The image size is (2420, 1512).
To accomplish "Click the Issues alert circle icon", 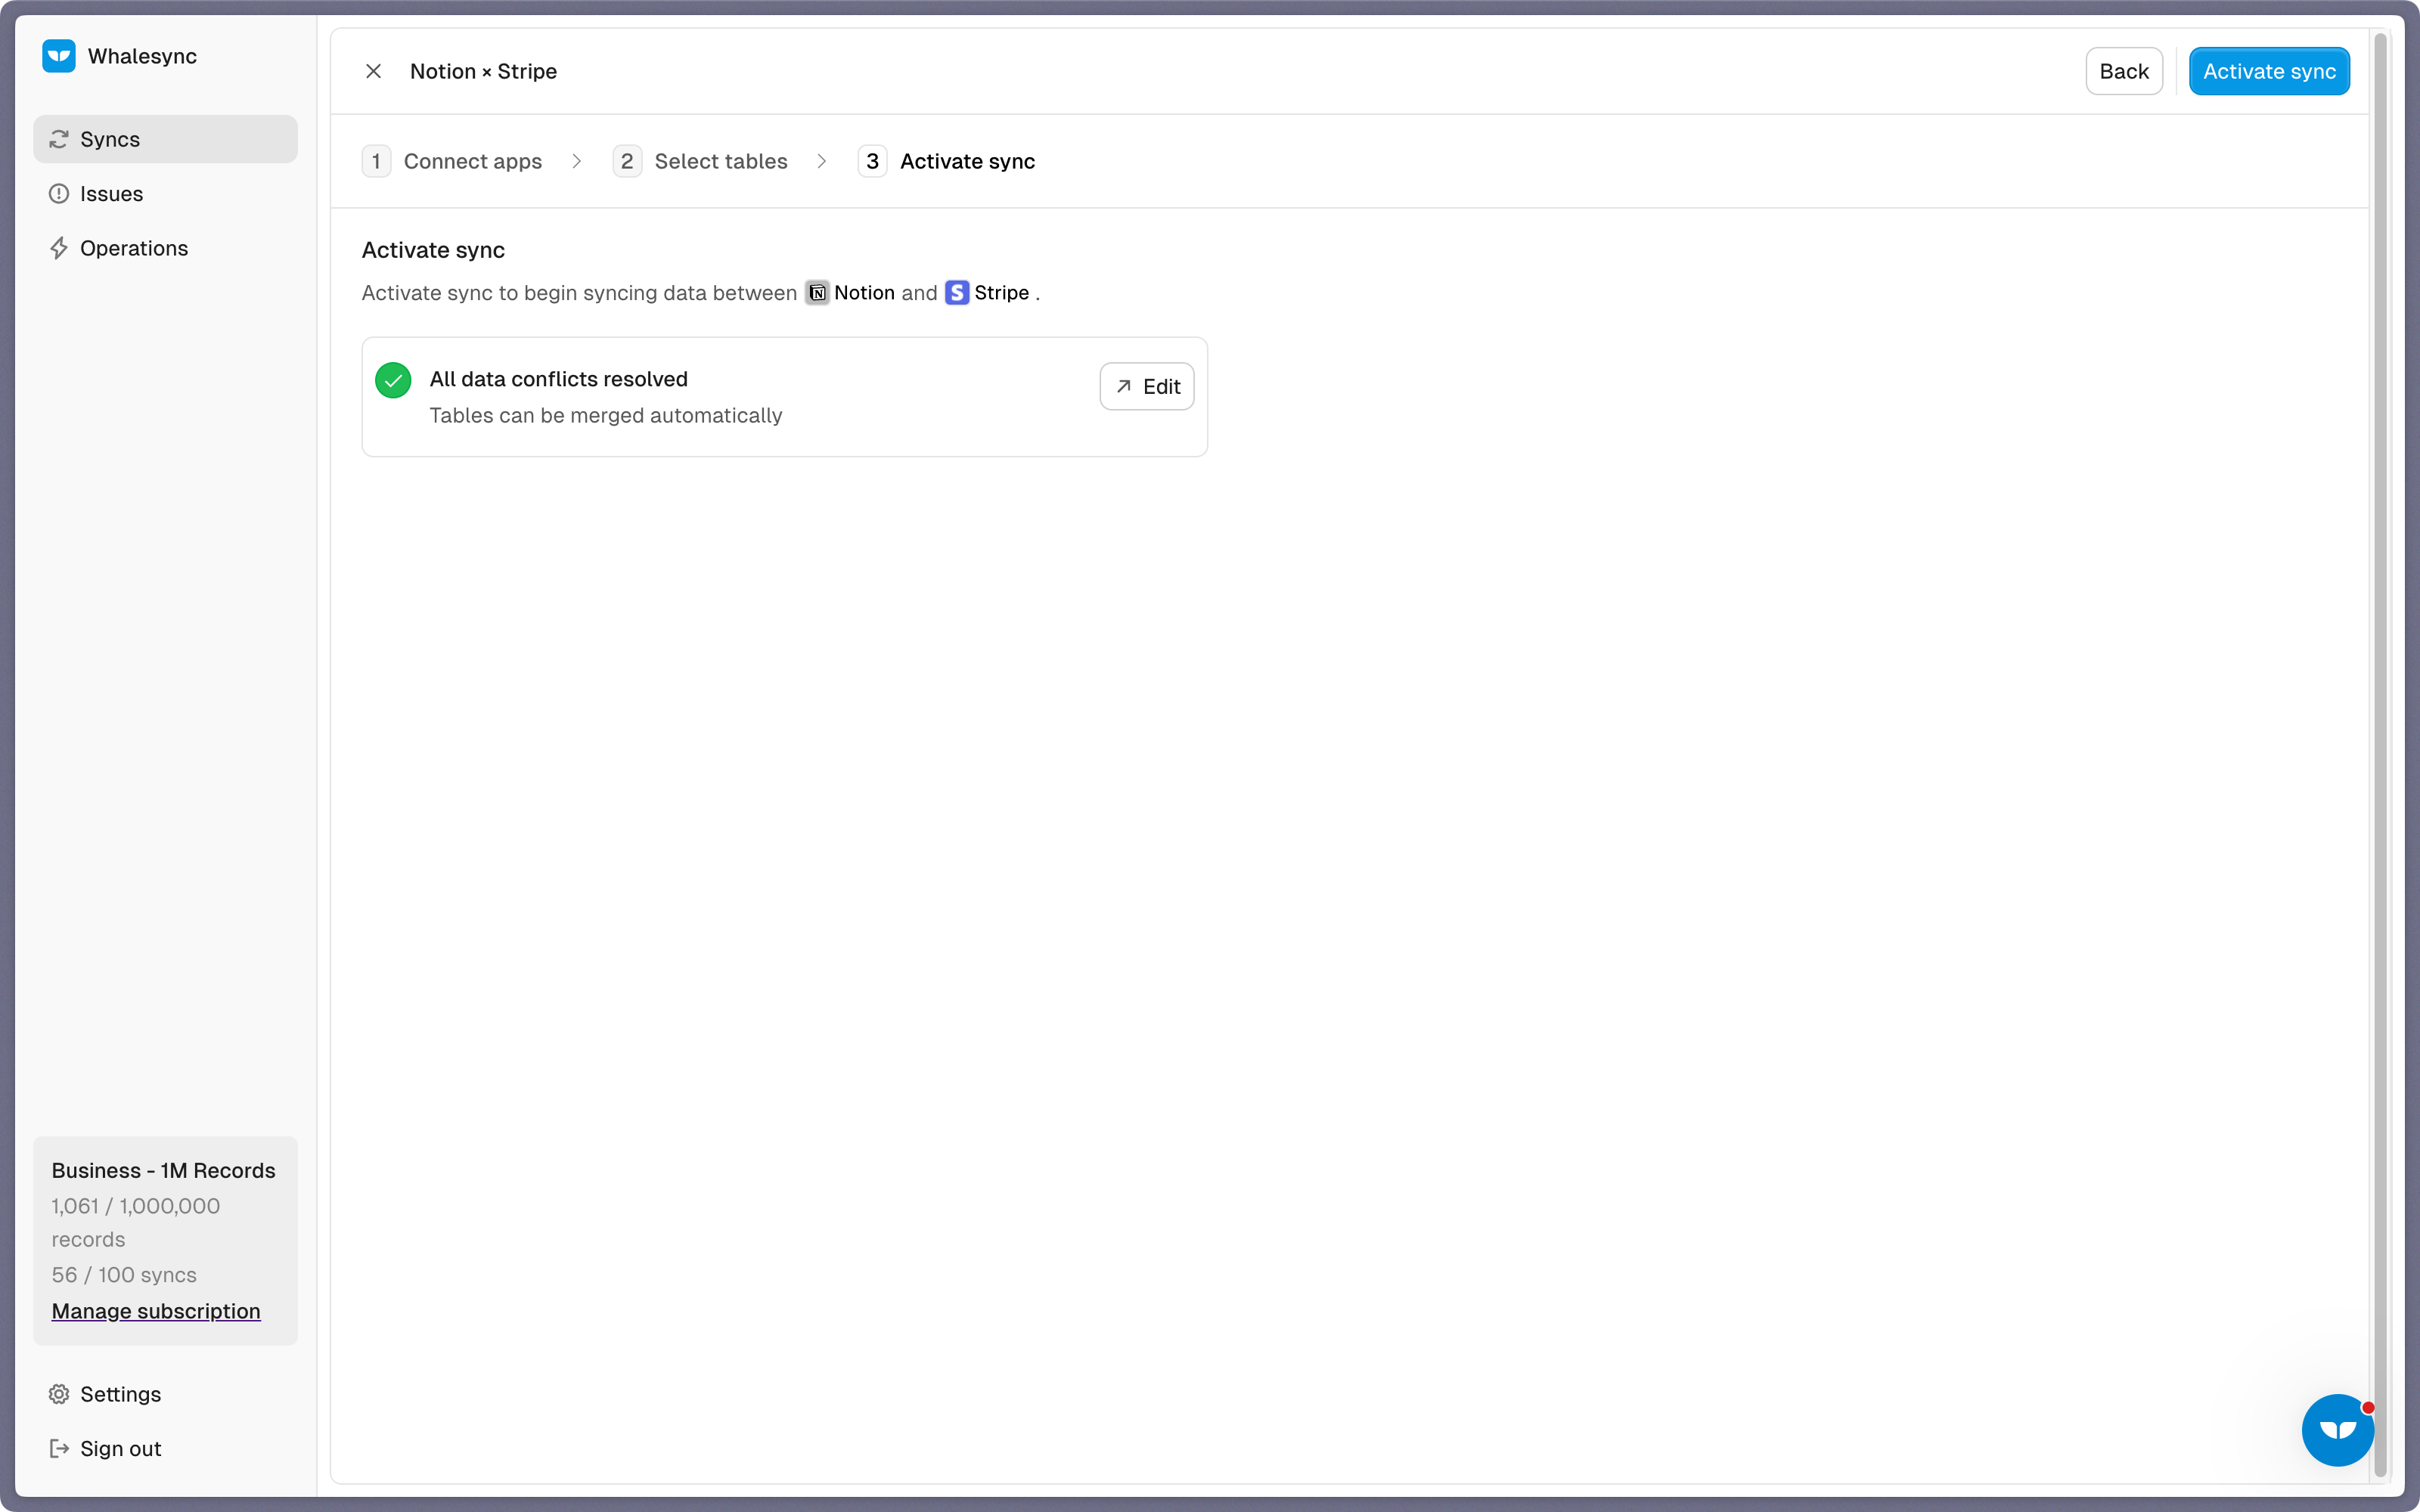I will (x=59, y=194).
